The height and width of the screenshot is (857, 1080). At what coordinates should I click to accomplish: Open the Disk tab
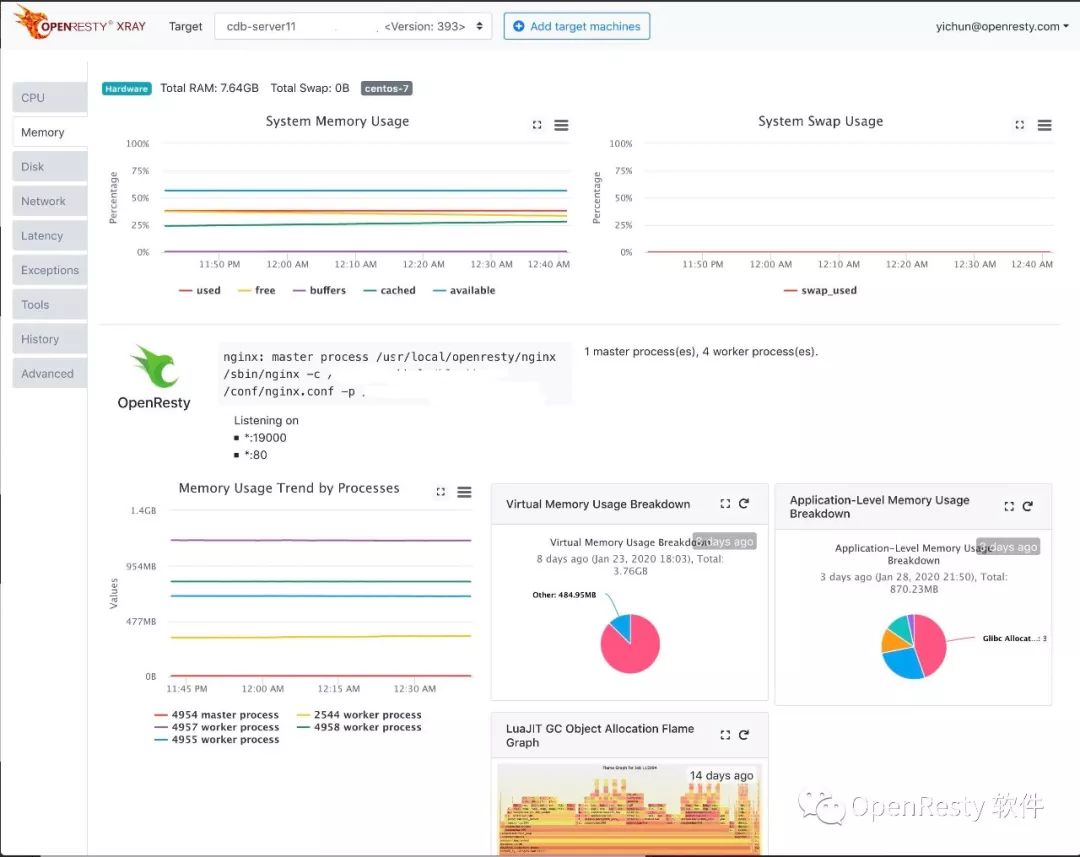50,167
